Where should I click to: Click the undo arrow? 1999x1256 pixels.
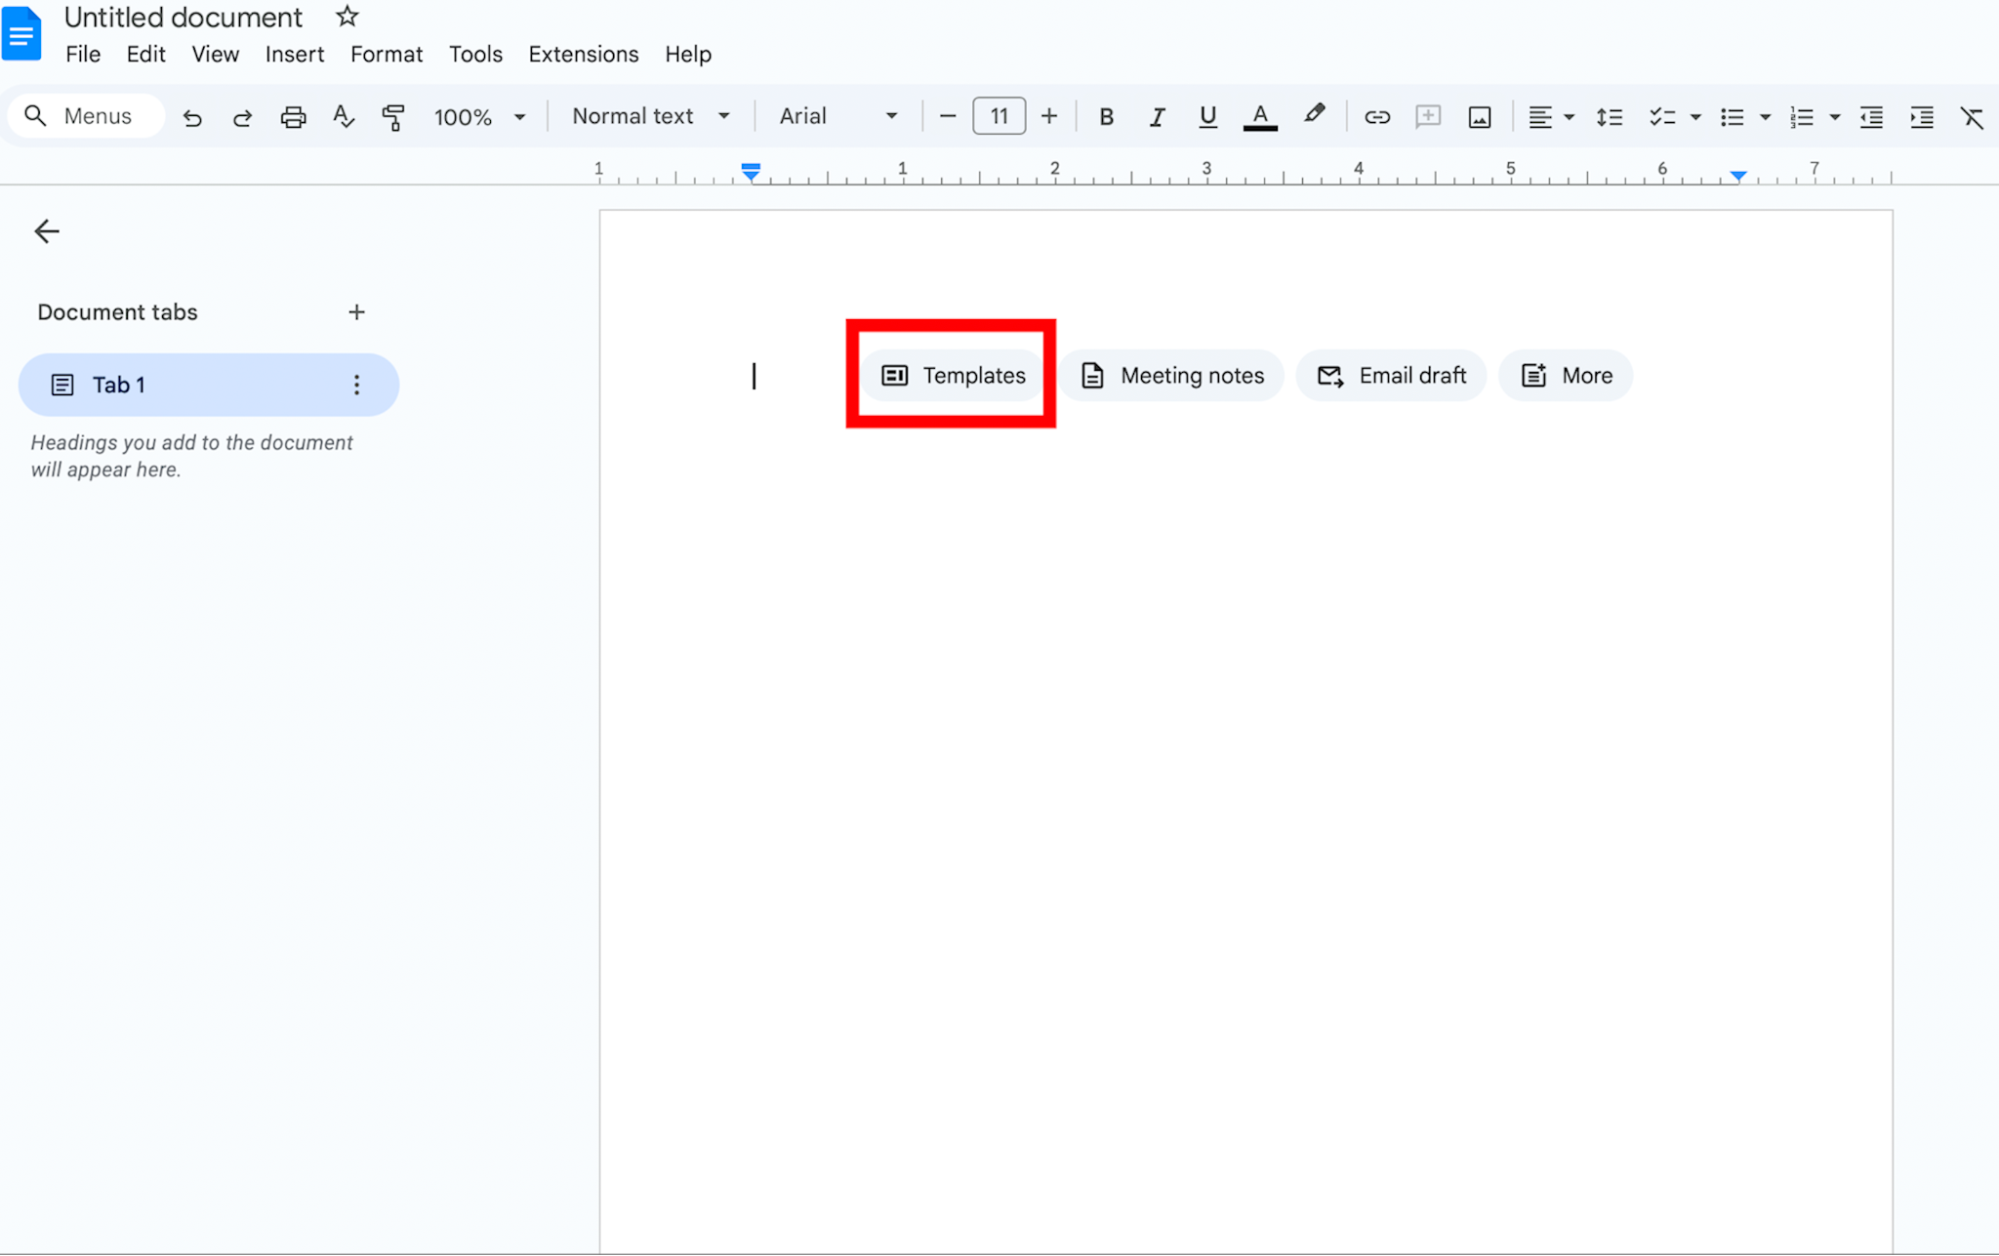pos(192,117)
